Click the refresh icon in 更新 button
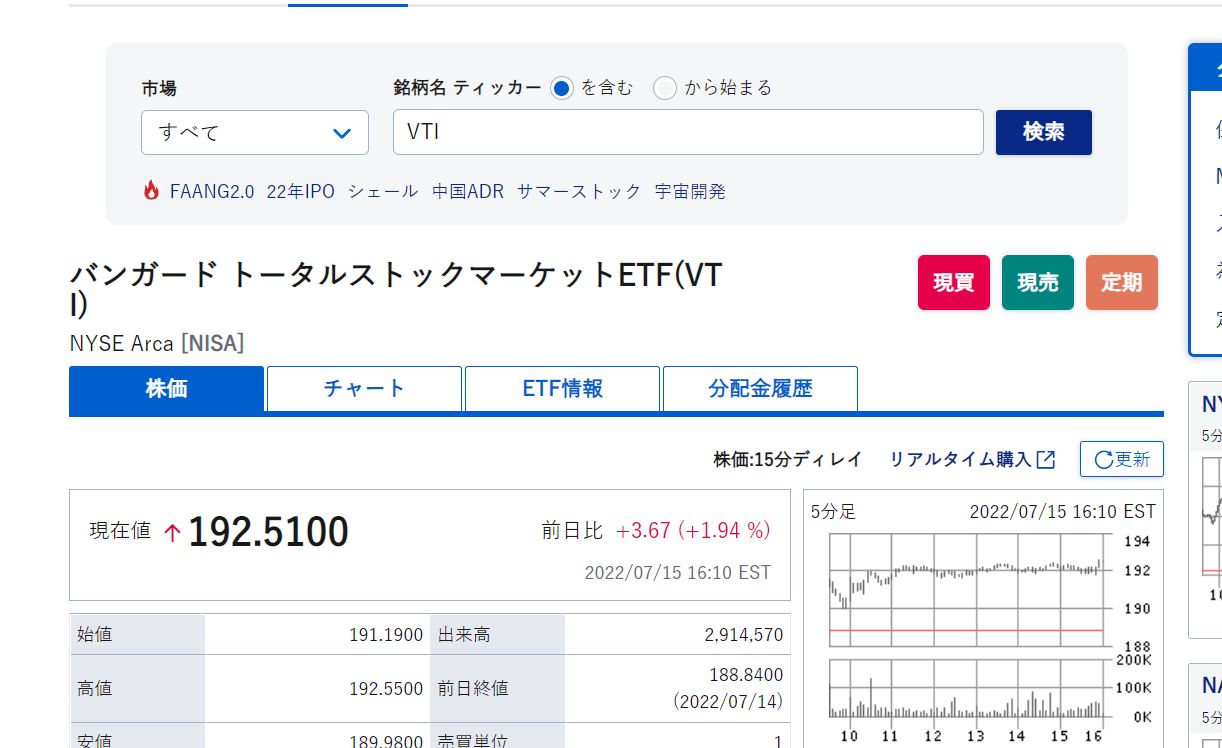Image resolution: width=1222 pixels, height=748 pixels. 1103,460
